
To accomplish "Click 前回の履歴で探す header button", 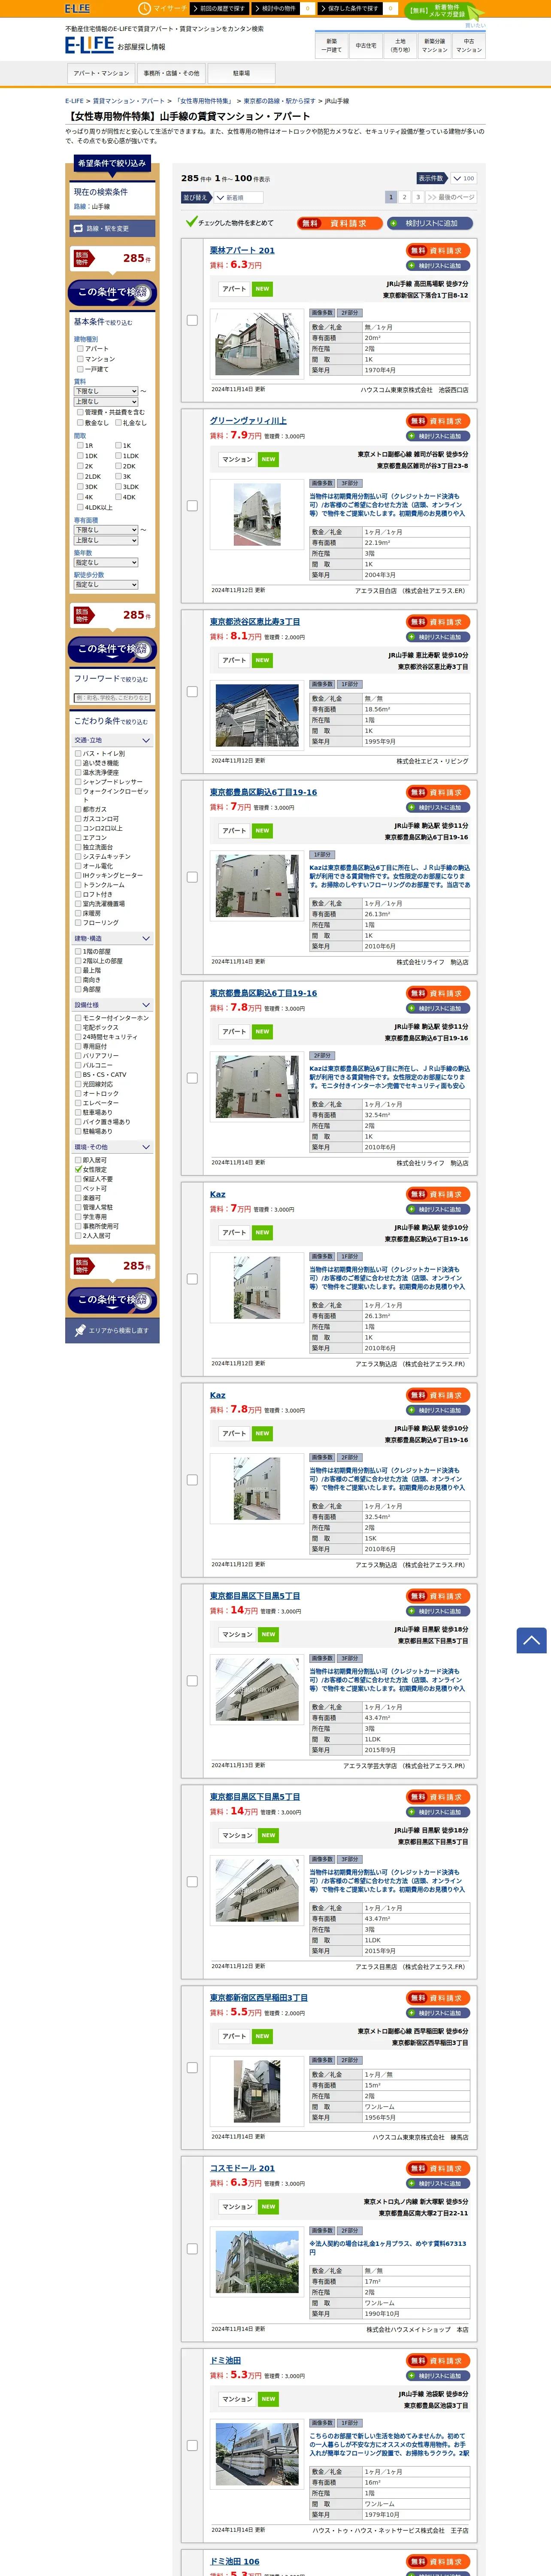I will coord(219,8).
